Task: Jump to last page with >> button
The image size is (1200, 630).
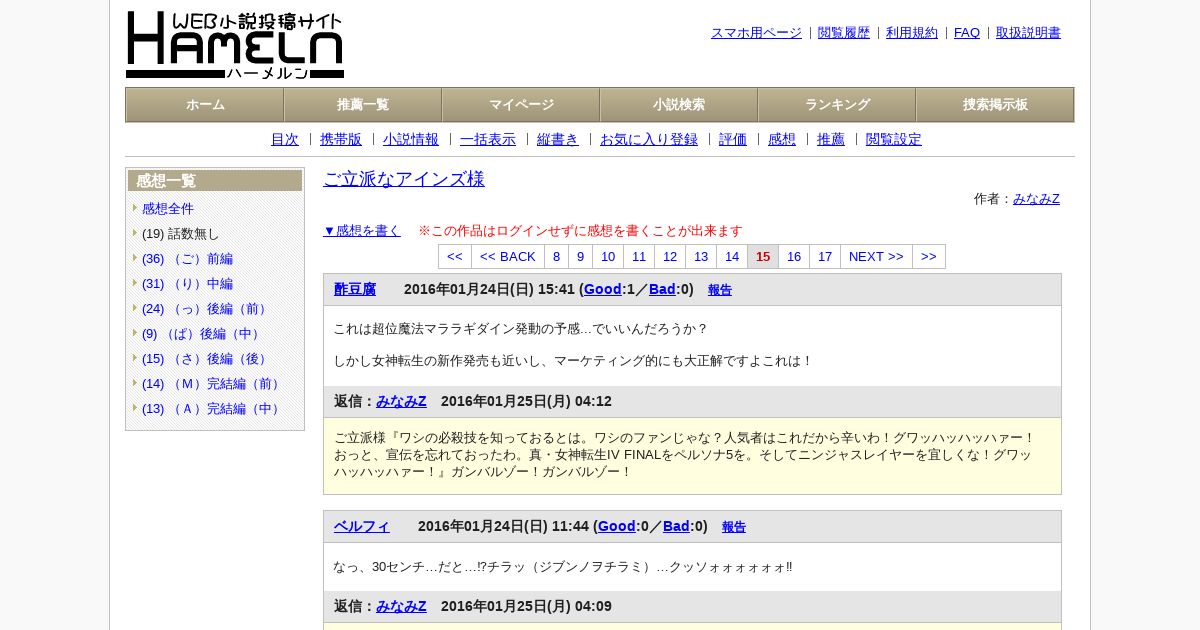Action: tap(929, 257)
